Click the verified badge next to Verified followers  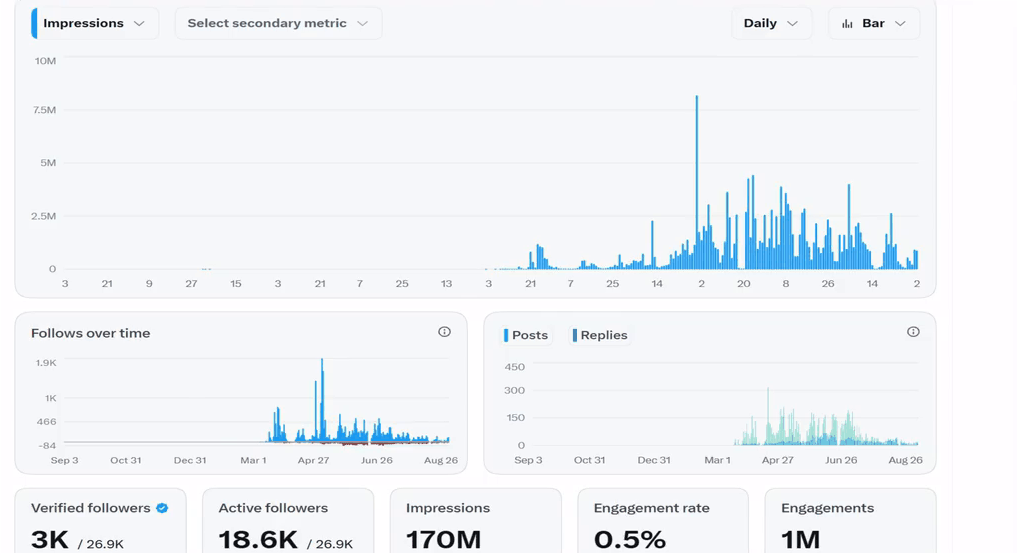coord(162,508)
